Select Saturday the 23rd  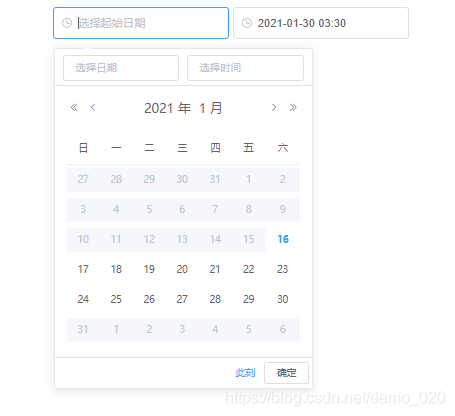click(283, 269)
